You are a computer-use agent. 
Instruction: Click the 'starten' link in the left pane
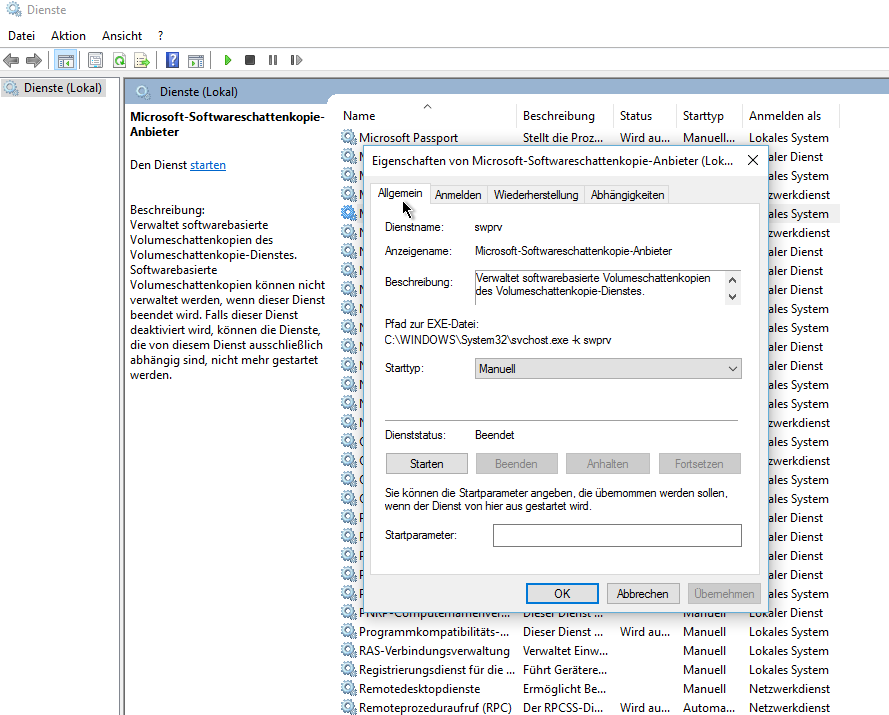[208, 165]
